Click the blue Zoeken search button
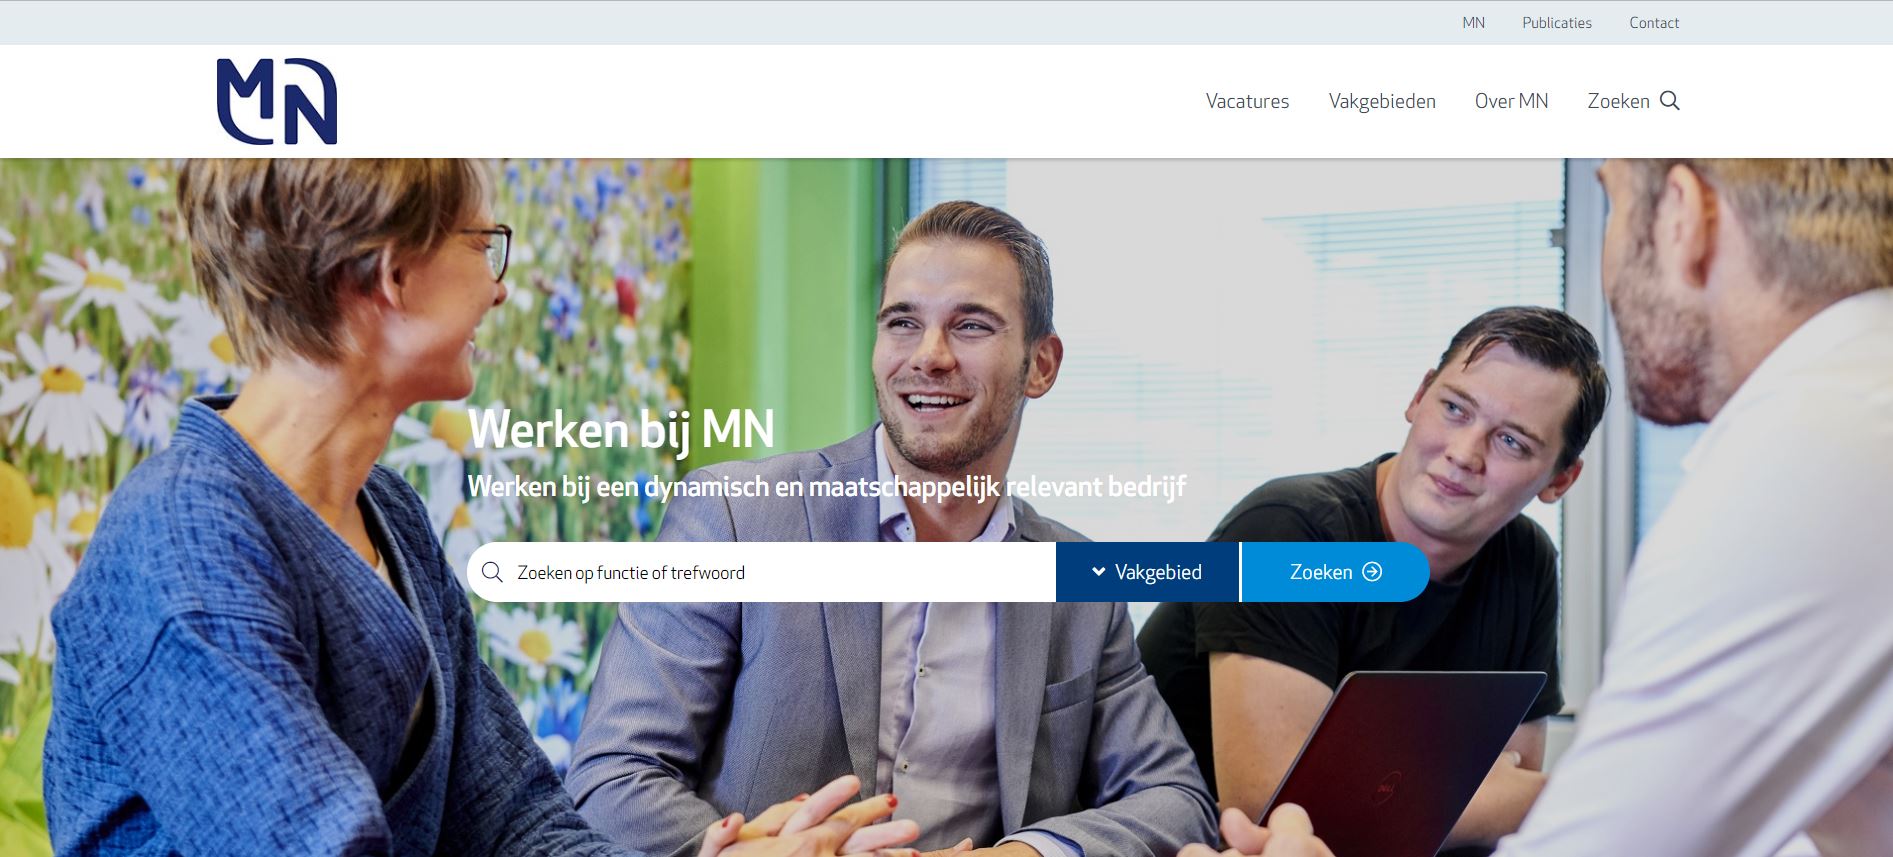 (1335, 572)
